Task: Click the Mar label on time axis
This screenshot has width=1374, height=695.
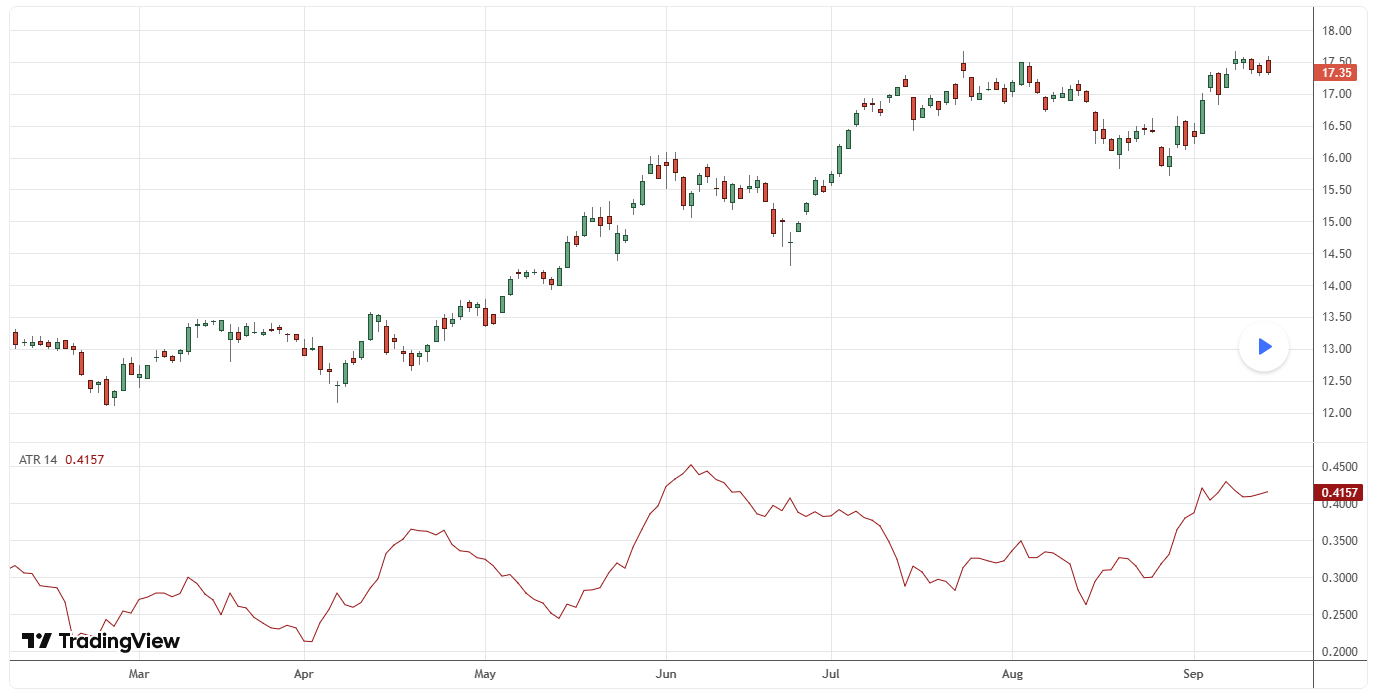Action: tap(139, 674)
